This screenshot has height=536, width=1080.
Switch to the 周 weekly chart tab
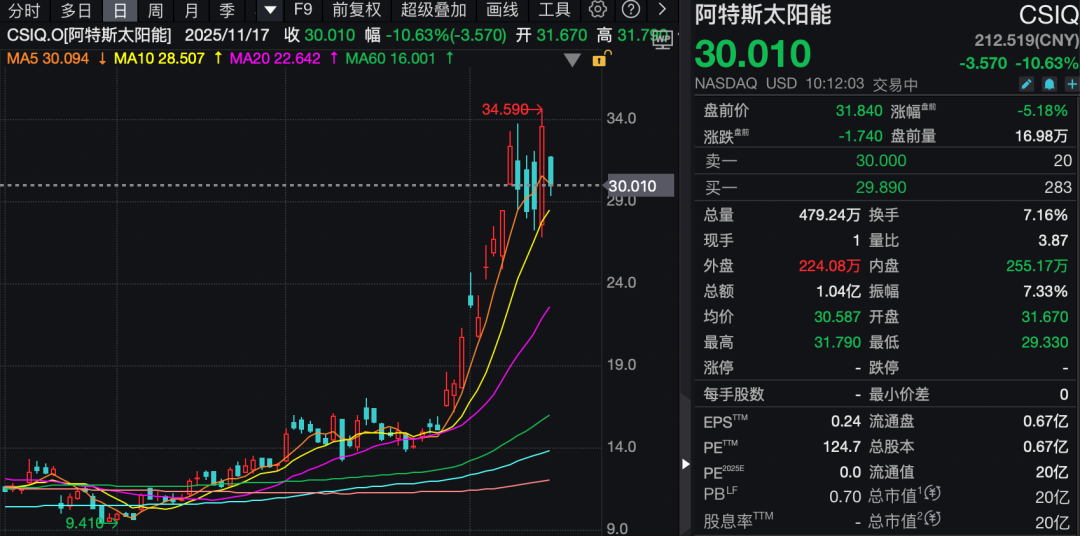[x=155, y=10]
